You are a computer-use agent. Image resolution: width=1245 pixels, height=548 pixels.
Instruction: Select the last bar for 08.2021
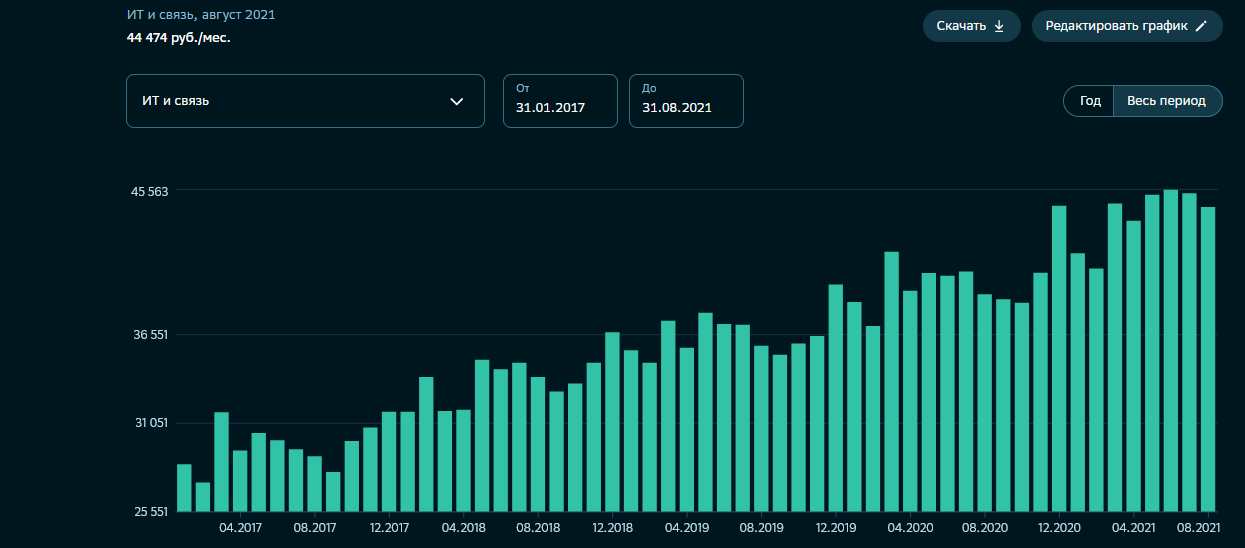click(1208, 358)
